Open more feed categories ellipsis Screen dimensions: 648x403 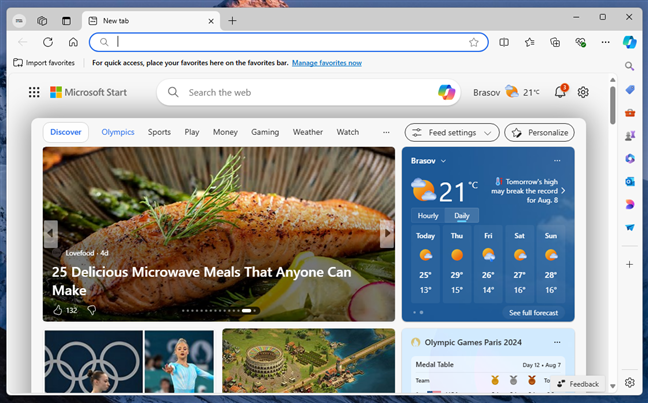(386, 132)
